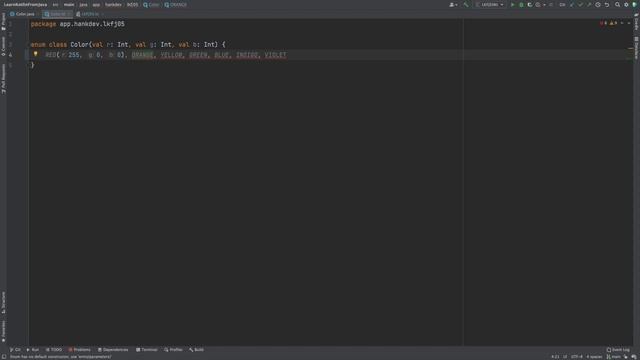The image size is (640, 360).
Task: Click the RED enum entry in code
Action: (51, 55)
